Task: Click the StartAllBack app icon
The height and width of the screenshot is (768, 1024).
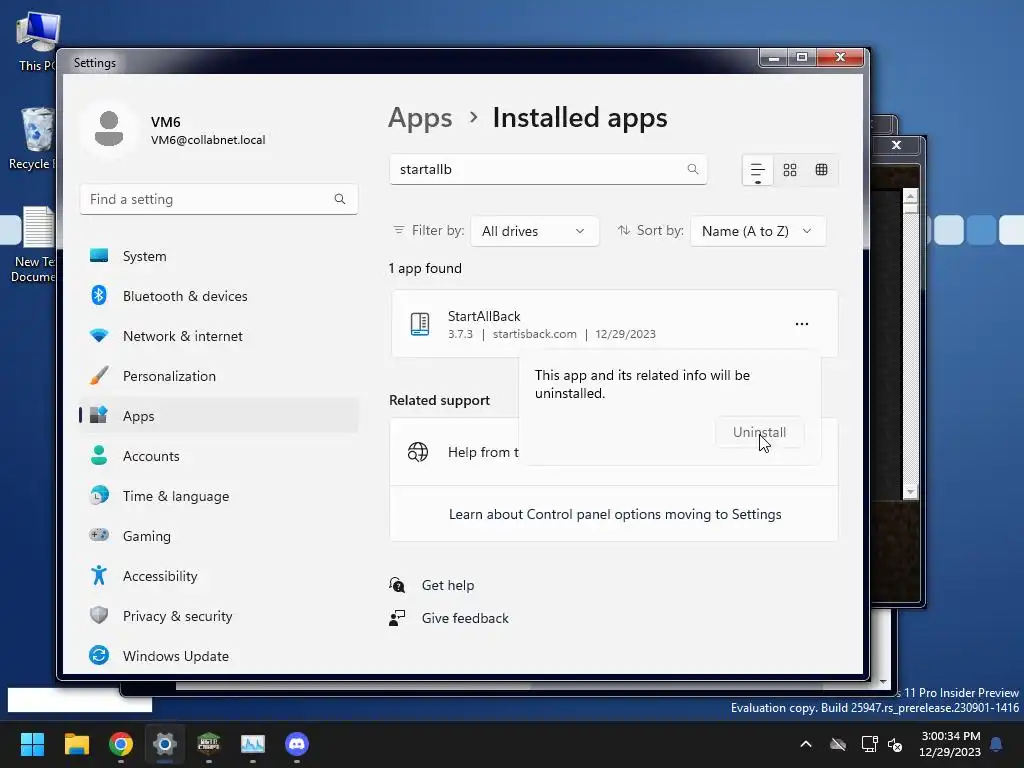Action: [x=420, y=324]
